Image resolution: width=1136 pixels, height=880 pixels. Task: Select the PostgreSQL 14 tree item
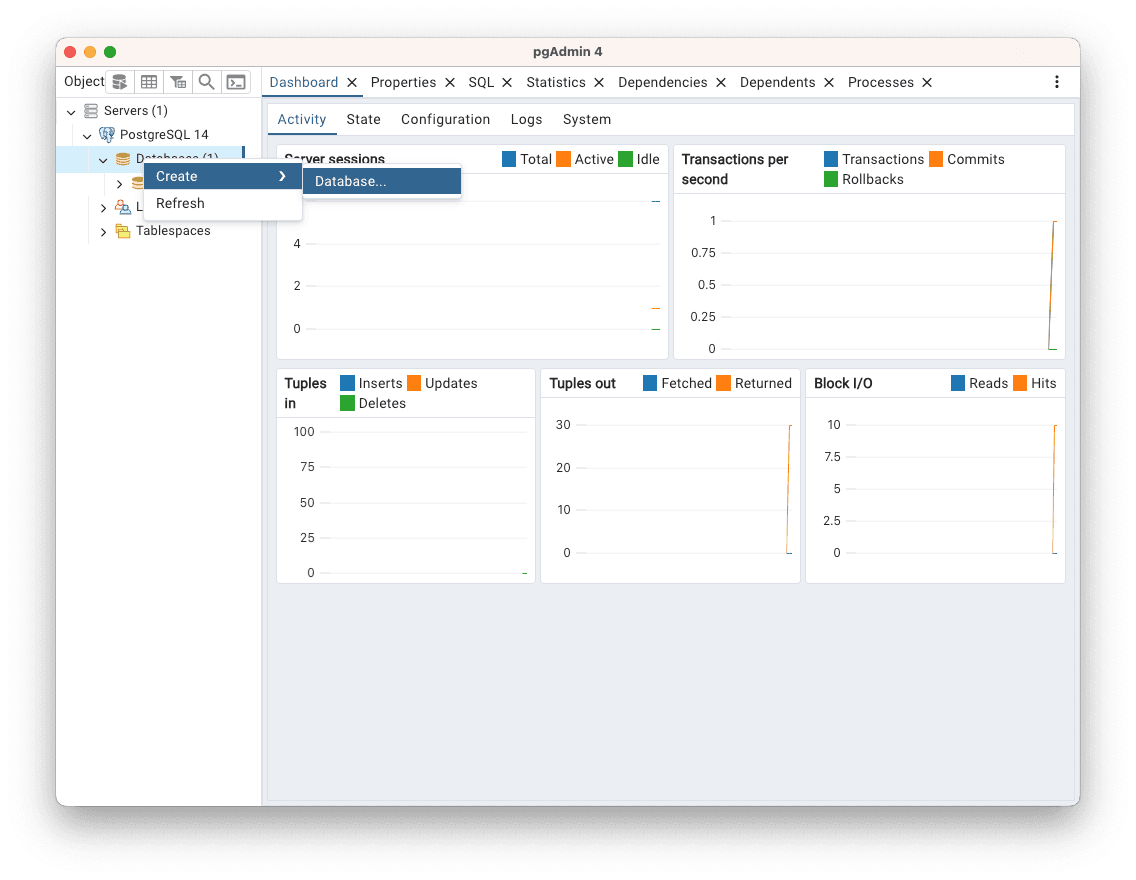click(x=164, y=135)
